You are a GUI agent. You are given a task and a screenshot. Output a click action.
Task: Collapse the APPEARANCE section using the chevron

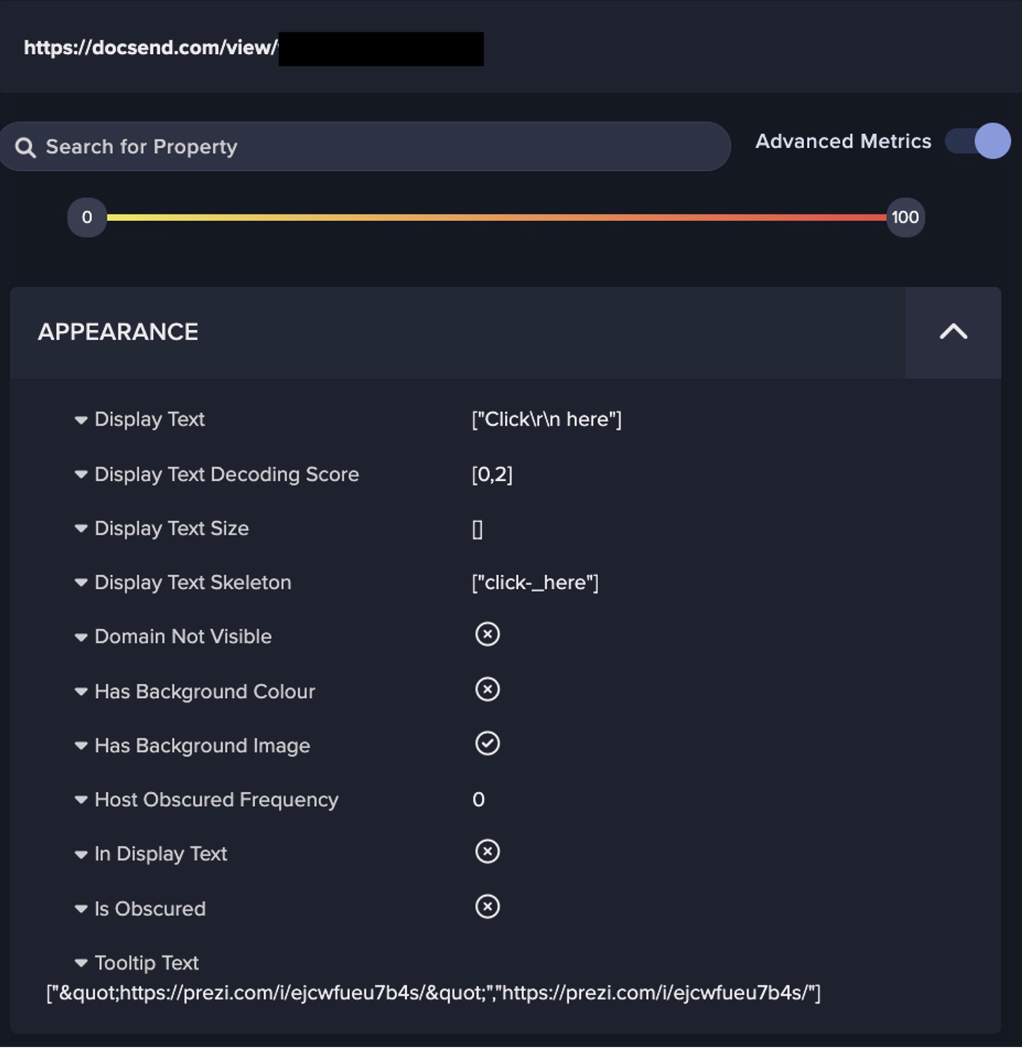pos(952,331)
